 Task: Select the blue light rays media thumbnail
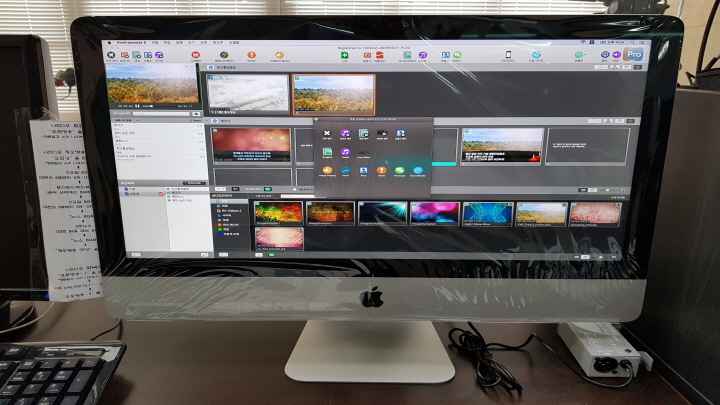pyautogui.click(x=382, y=212)
